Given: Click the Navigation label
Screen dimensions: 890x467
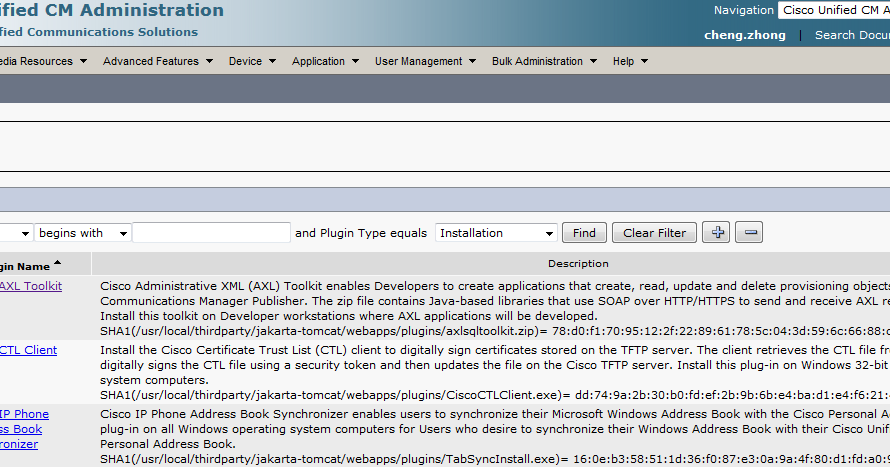Looking at the screenshot, I should pyautogui.click(x=744, y=10).
